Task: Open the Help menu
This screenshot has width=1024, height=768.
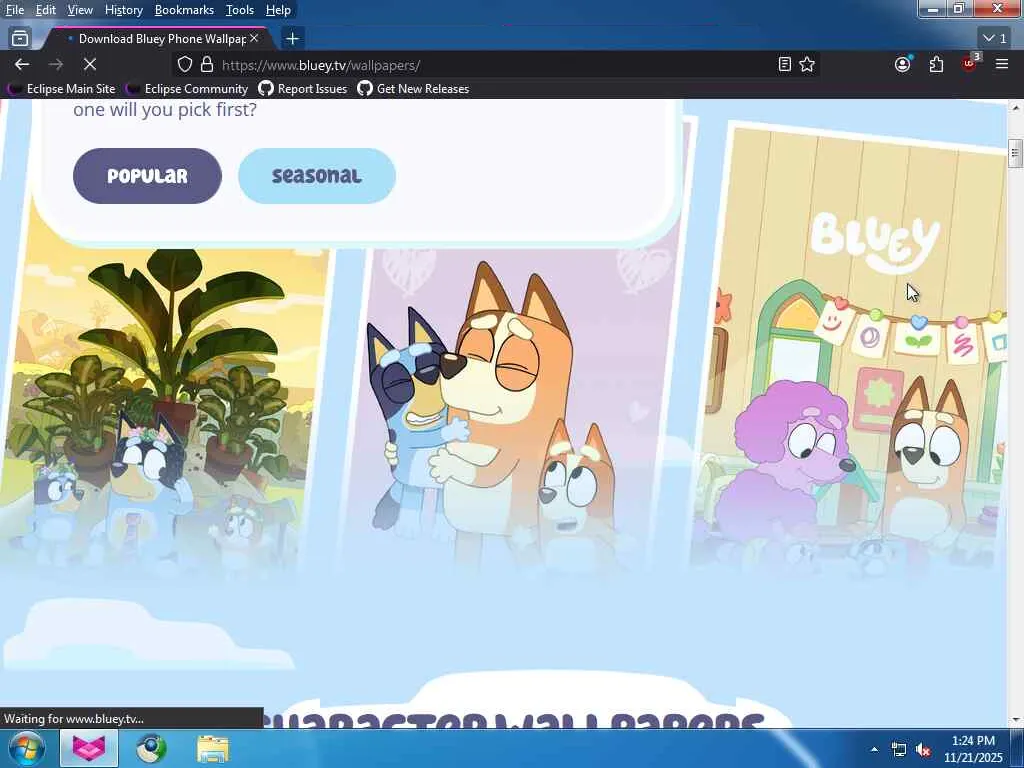Action: (278, 10)
